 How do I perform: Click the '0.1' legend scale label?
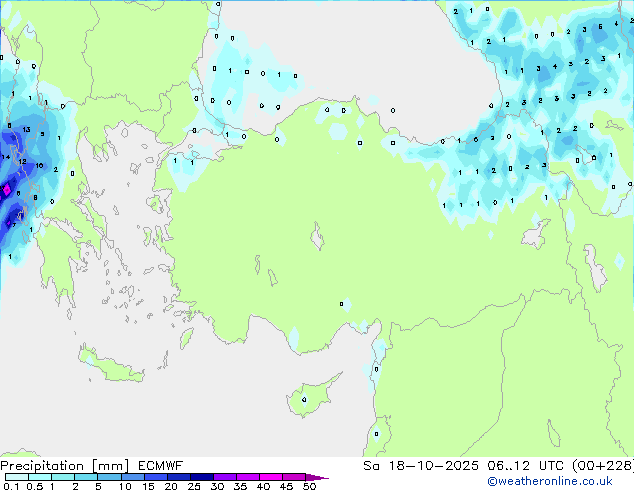[11, 486]
